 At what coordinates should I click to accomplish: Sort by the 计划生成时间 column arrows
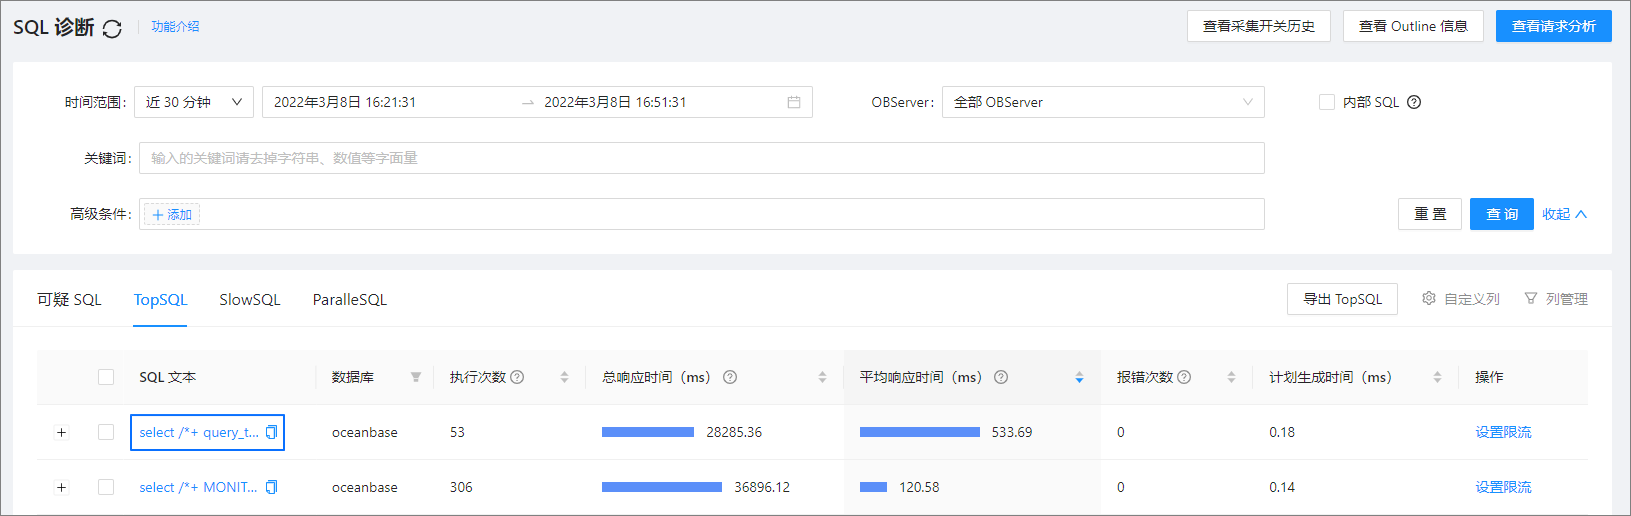click(1437, 377)
